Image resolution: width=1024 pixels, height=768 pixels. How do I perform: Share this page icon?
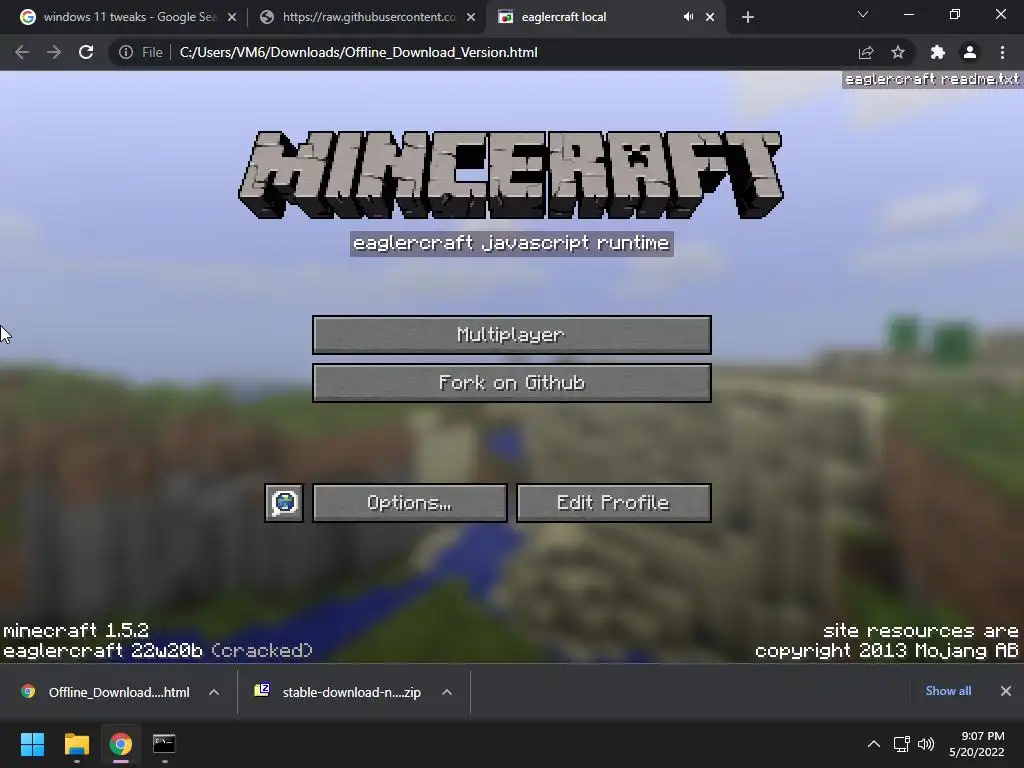coord(866,52)
